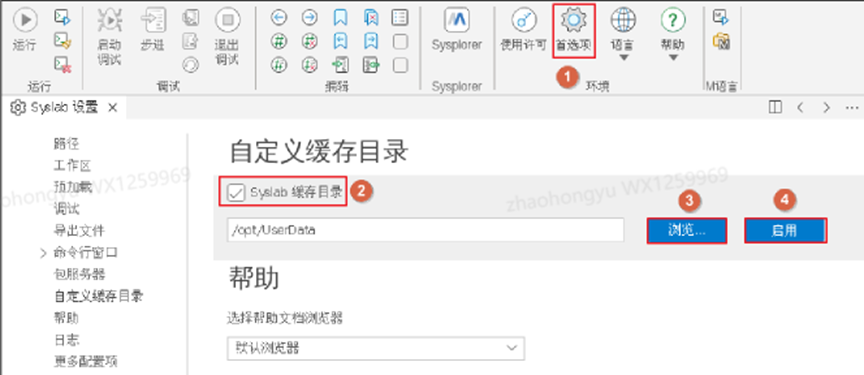Viewport: 864px width, 375px height.
Task: Click the terminal icon with blue play arrow in 运行 group
Action: pos(62,18)
